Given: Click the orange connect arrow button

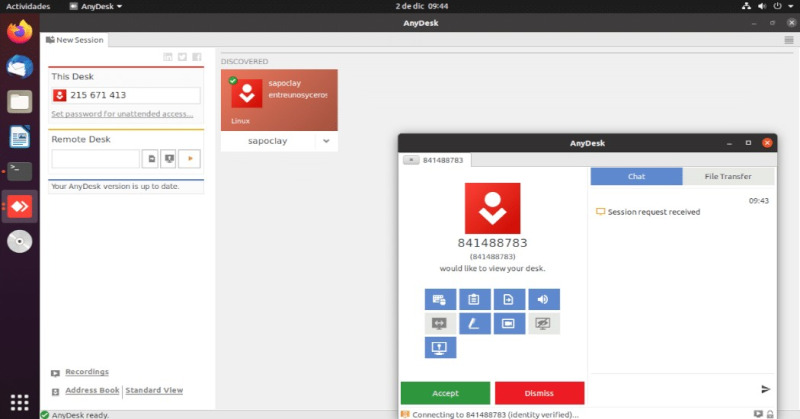Looking at the screenshot, I should 189,158.
